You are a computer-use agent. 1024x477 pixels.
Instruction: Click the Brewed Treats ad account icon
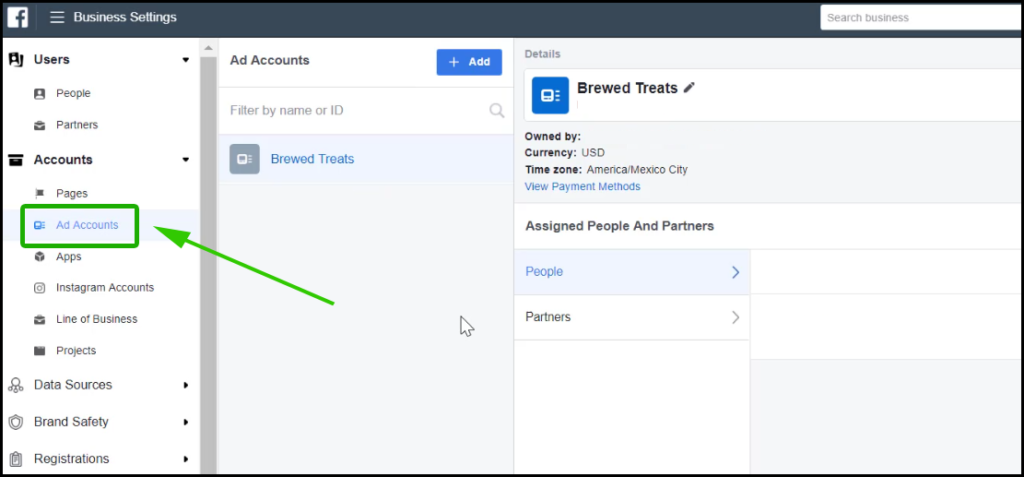(x=244, y=159)
